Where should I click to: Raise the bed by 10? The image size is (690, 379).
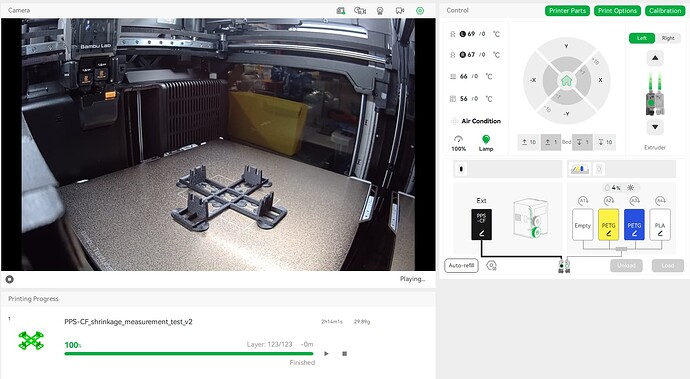pos(529,142)
